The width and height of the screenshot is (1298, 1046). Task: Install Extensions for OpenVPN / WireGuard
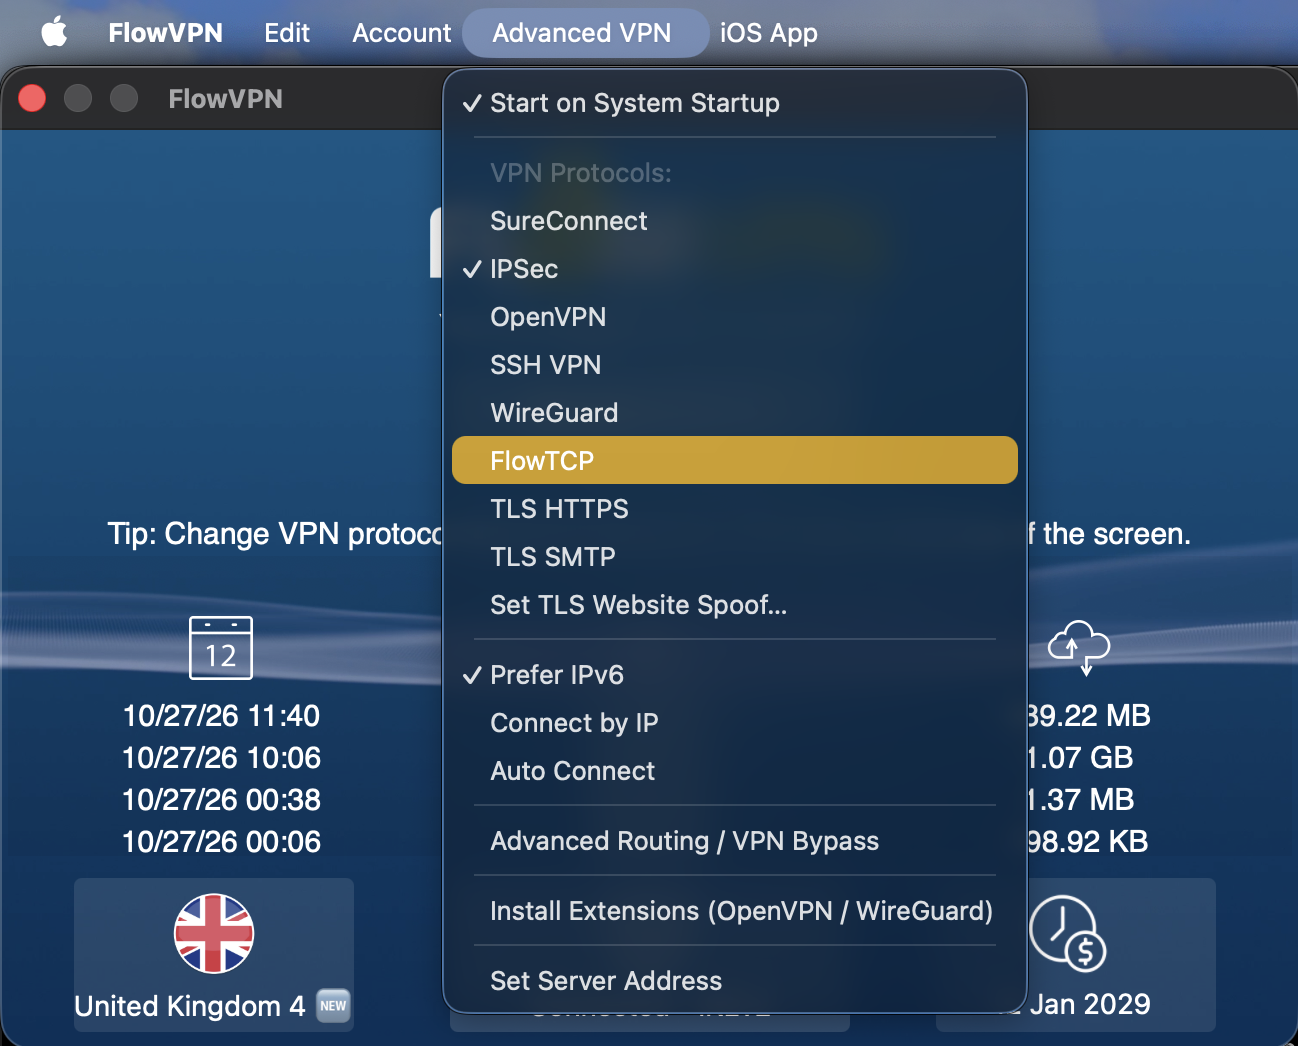pos(735,911)
